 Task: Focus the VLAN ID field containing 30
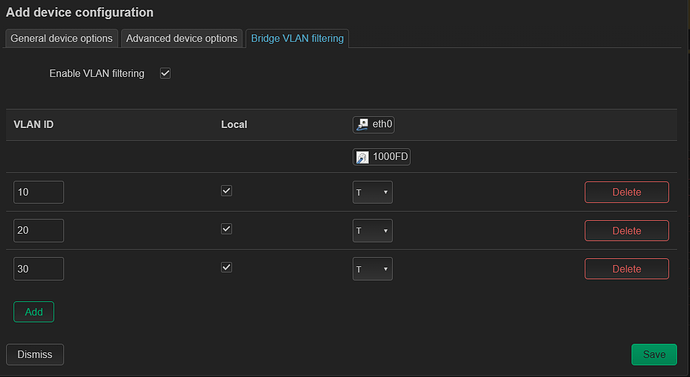click(38, 269)
